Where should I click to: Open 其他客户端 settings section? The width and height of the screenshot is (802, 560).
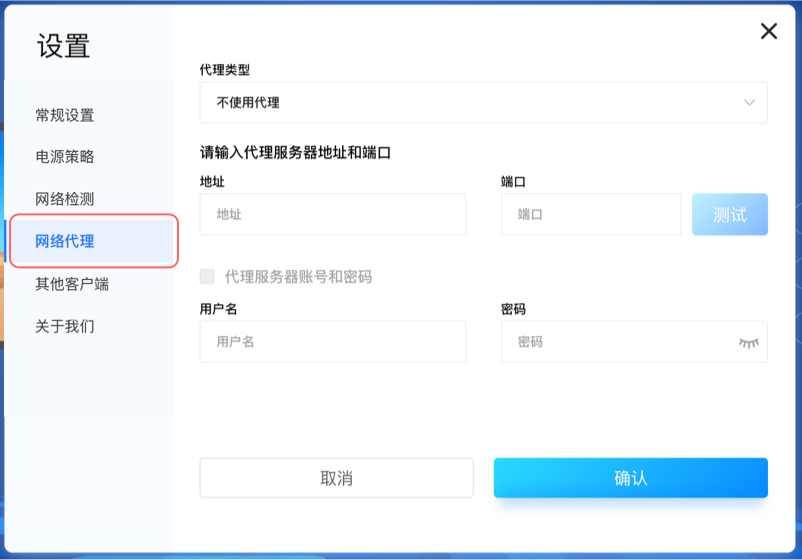click(72, 284)
